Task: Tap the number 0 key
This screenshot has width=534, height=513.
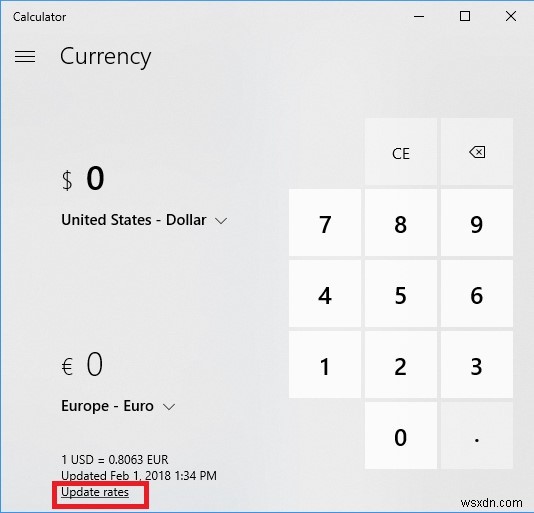Action: pyautogui.click(x=401, y=435)
